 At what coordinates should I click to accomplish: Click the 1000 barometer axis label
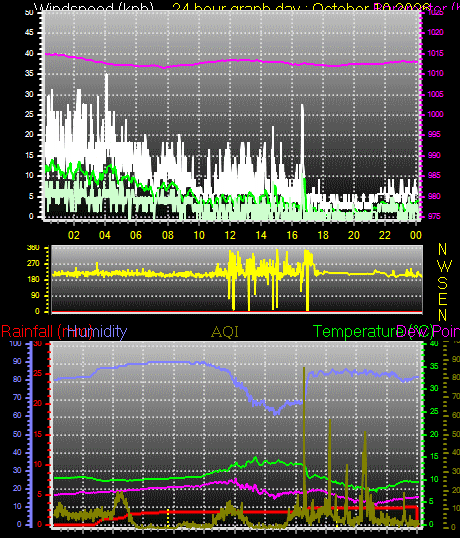(435, 114)
